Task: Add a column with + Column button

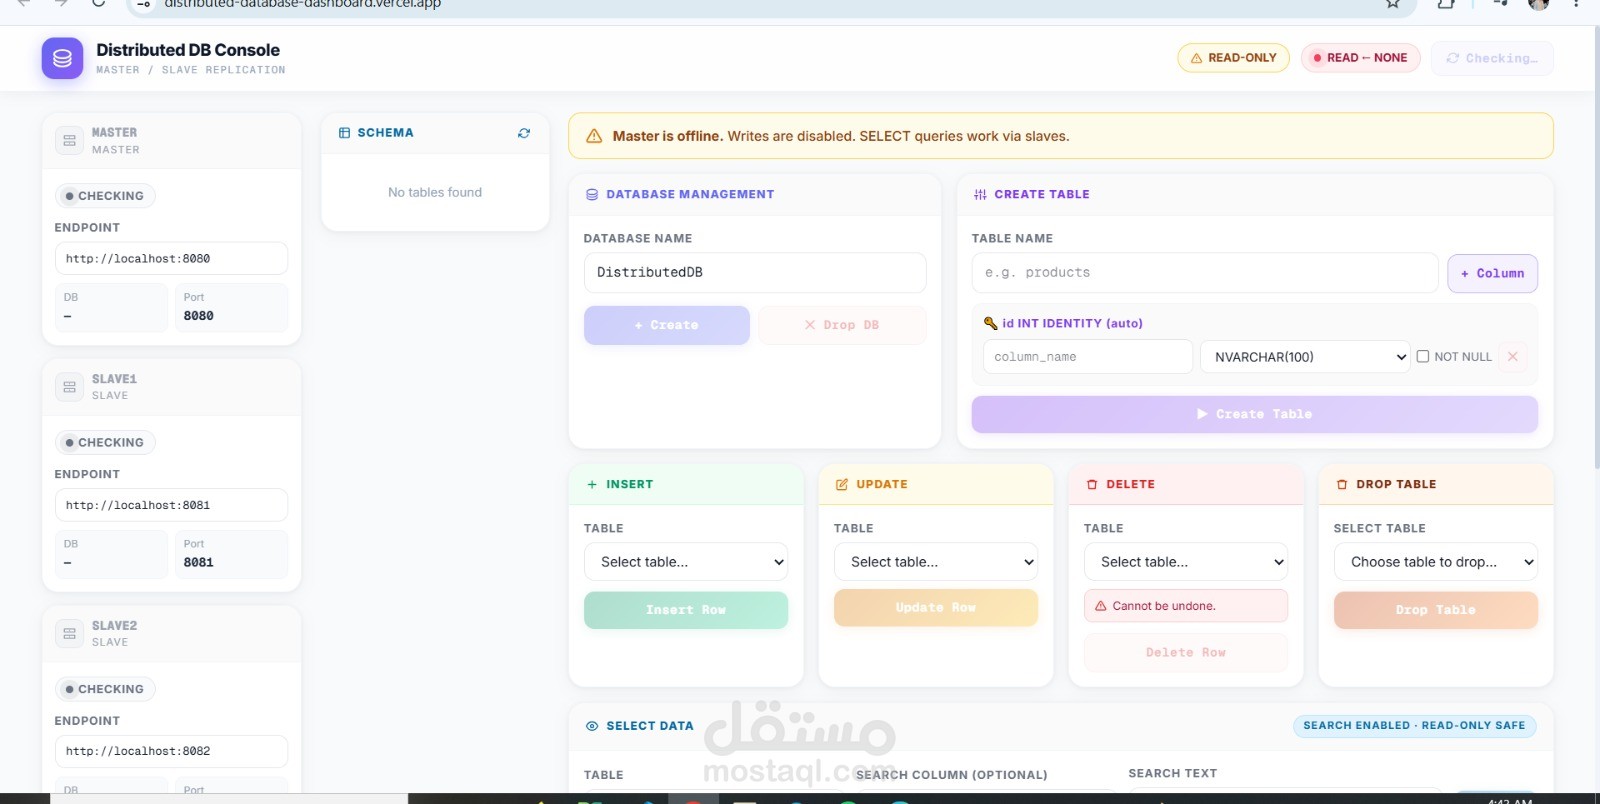Action: (1493, 274)
